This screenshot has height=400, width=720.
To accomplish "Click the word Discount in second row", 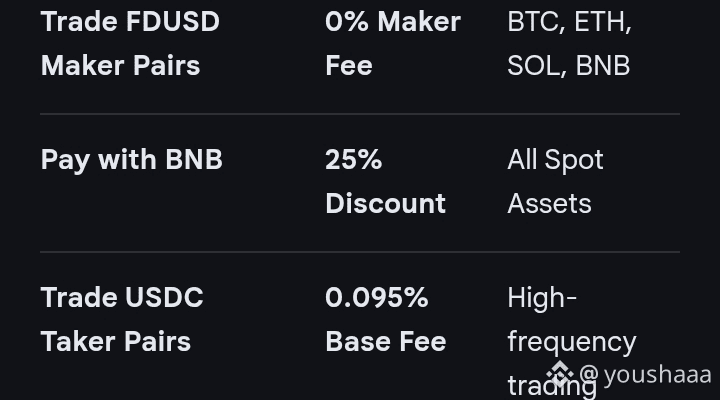I will [x=385, y=203].
